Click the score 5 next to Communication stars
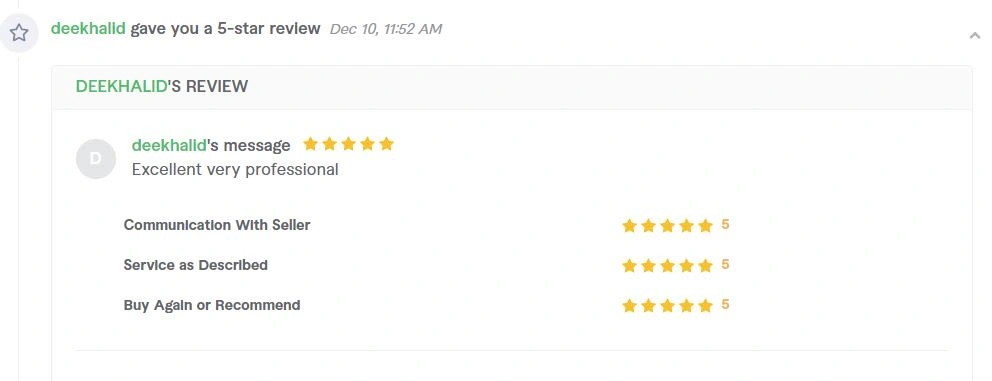The image size is (992, 381). coord(725,225)
